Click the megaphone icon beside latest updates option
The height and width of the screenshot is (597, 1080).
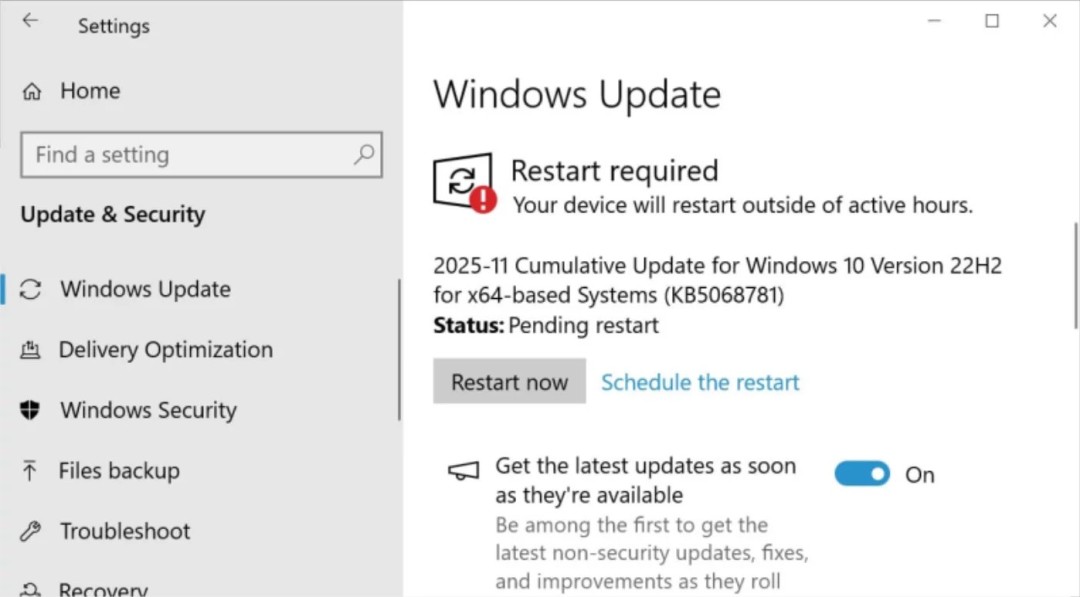click(x=462, y=470)
